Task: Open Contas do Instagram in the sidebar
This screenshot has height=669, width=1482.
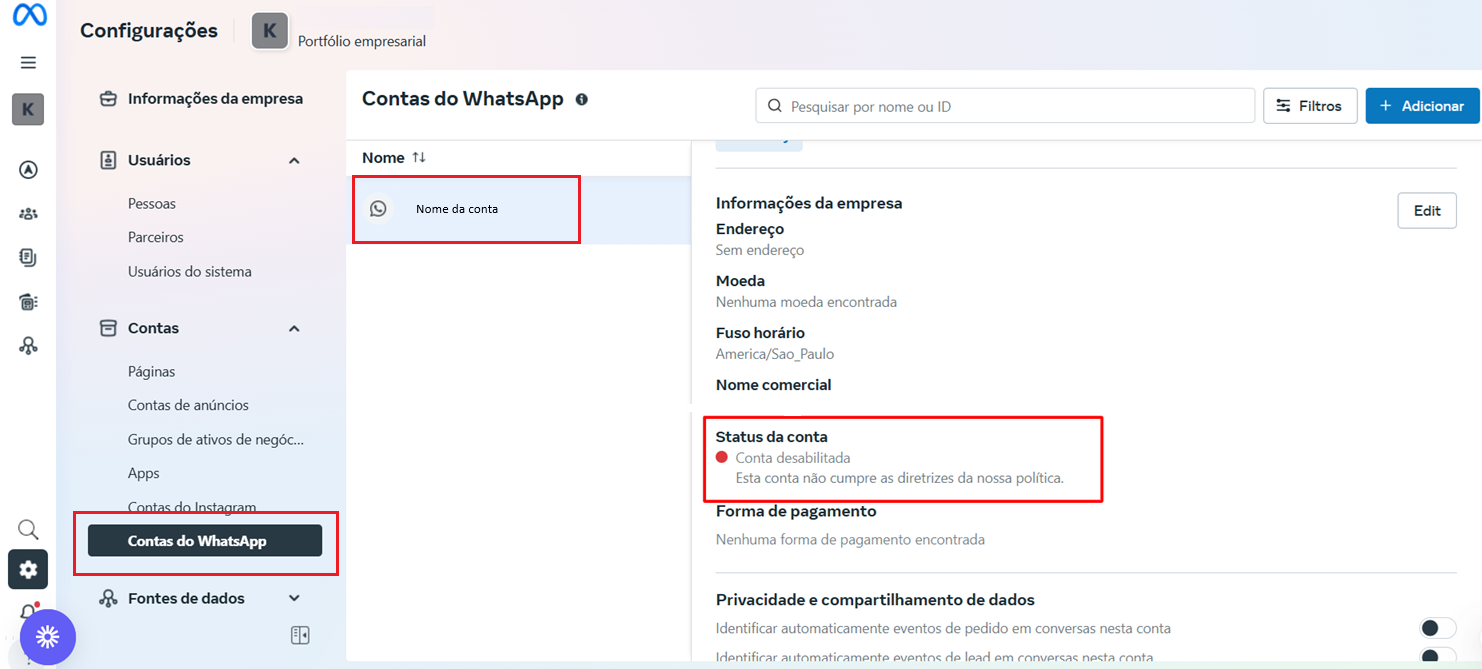Action: tap(192, 507)
